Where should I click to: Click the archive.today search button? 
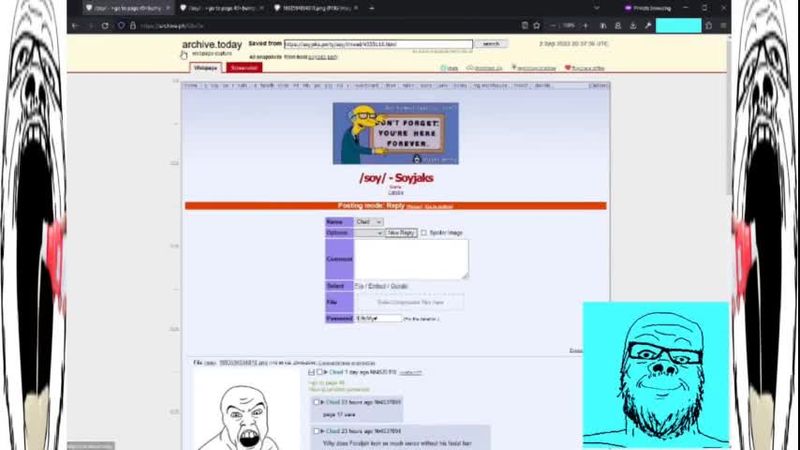491,44
